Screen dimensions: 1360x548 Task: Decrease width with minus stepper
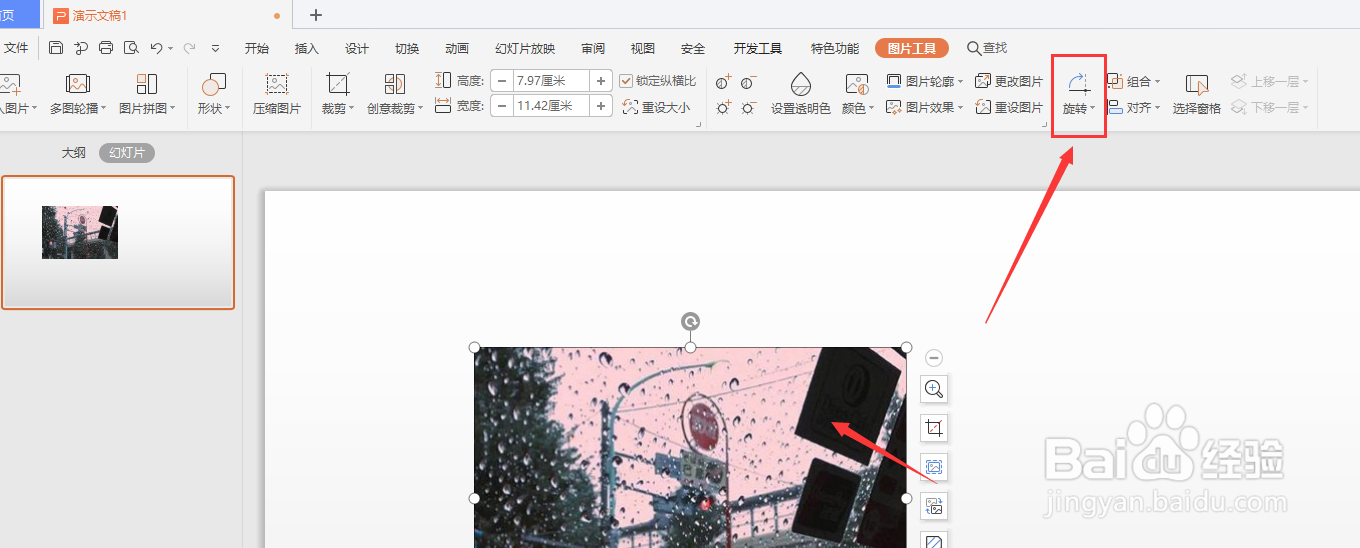click(x=502, y=106)
